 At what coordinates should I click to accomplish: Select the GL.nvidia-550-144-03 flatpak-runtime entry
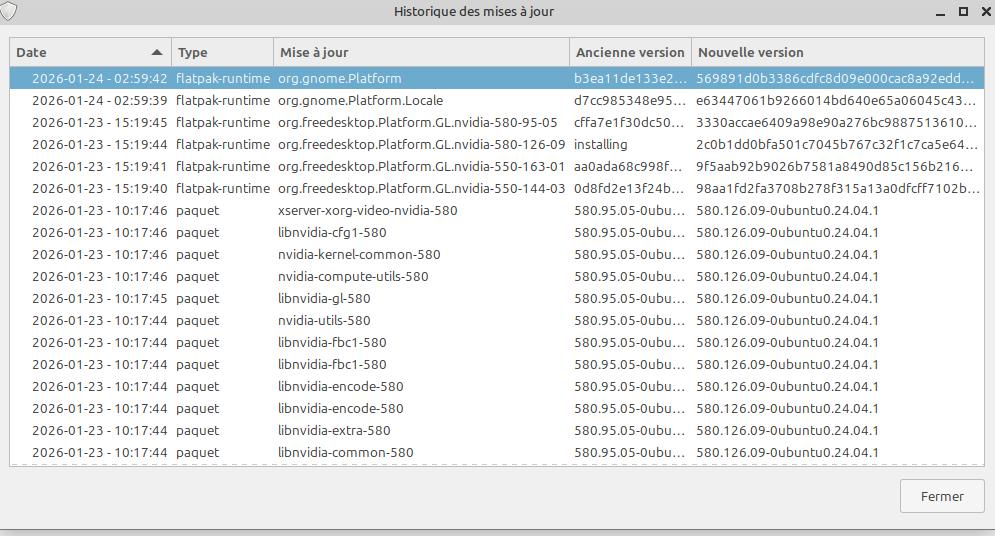tap(421, 188)
